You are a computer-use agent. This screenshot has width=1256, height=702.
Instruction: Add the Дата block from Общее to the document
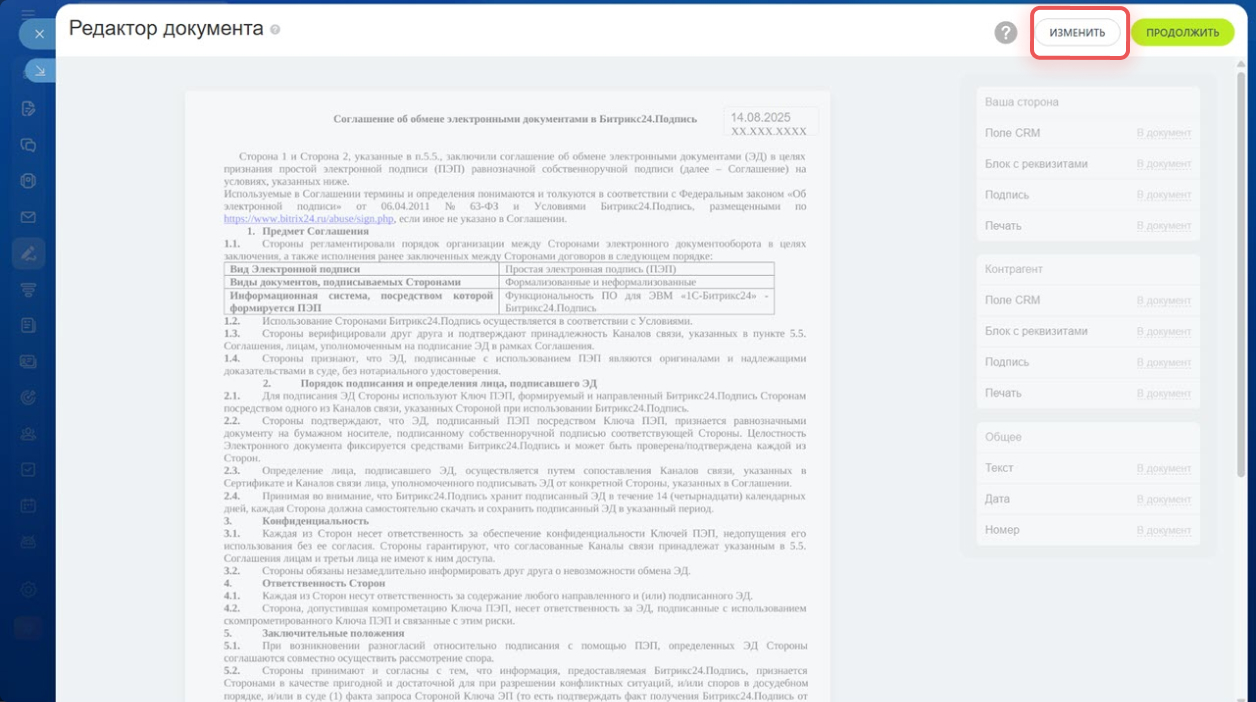(1163, 500)
